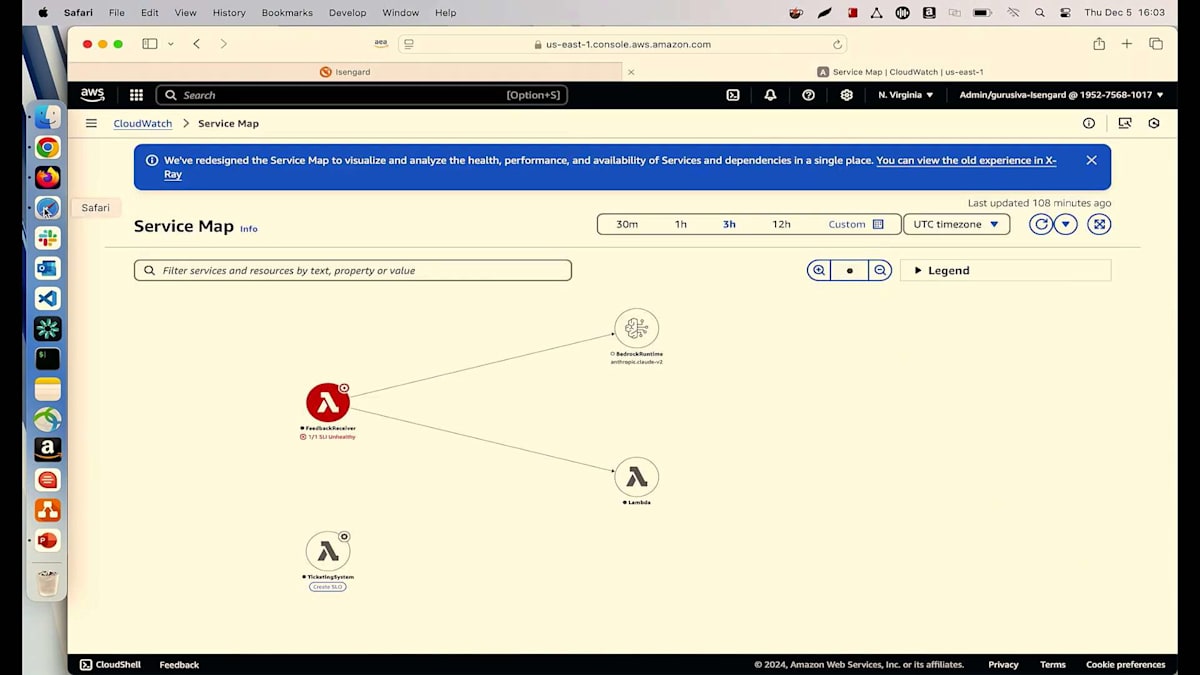
Task: Open the Privacy footer link
Action: point(1003,664)
